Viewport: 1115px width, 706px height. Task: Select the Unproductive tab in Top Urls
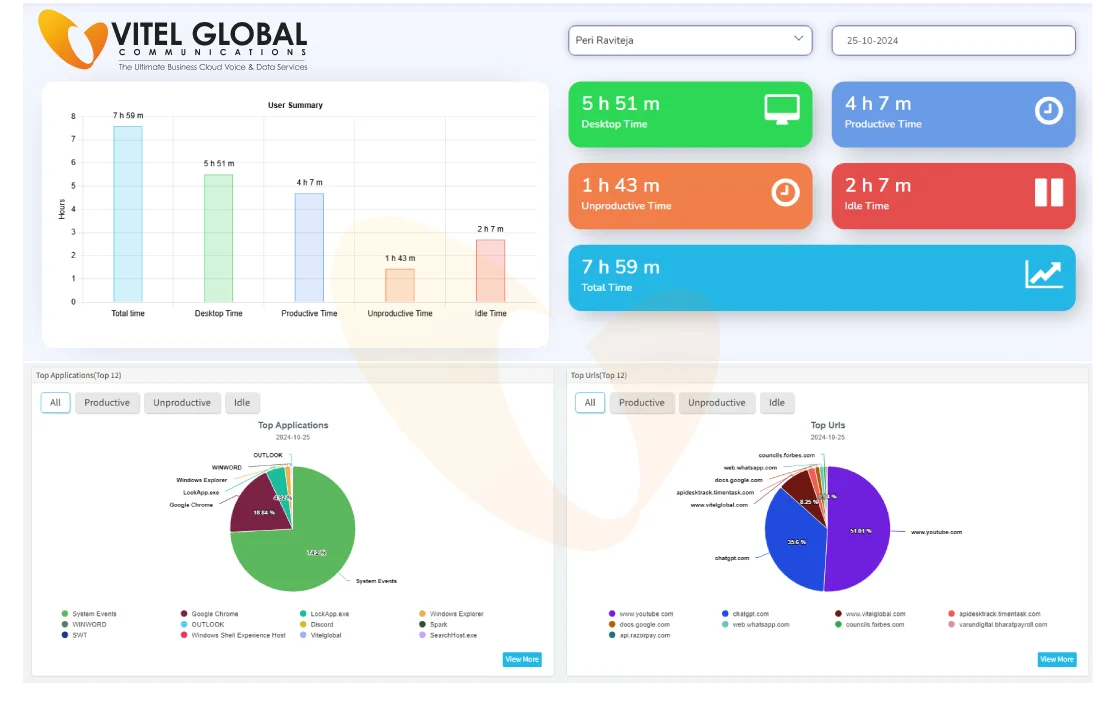[x=716, y=403]
